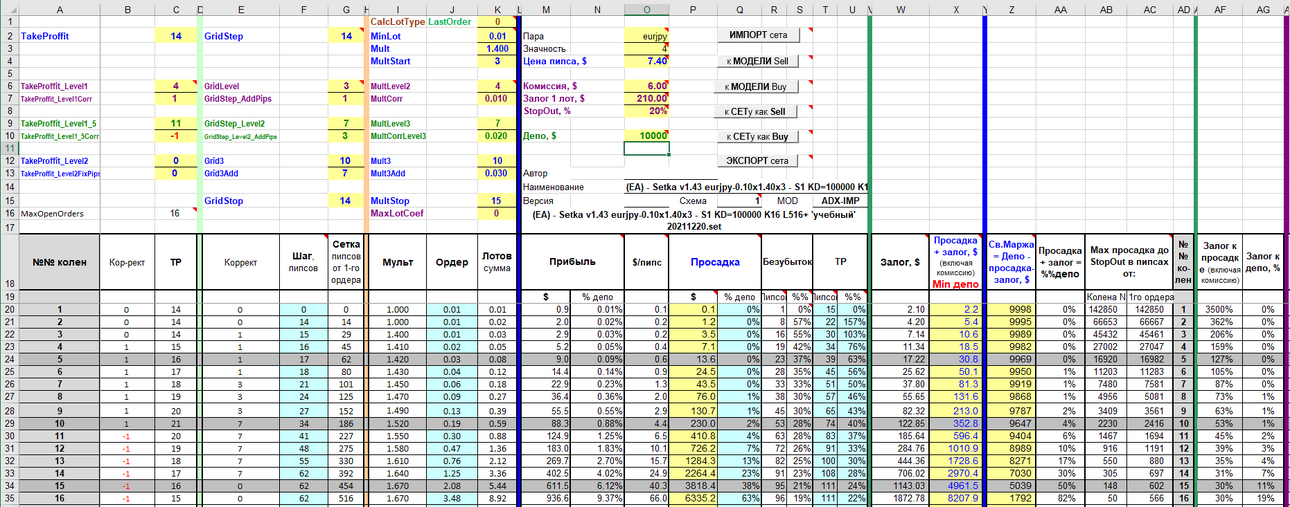Select column K header
The width and height of the screenshot is (1290, 507).
pos(497,9)
